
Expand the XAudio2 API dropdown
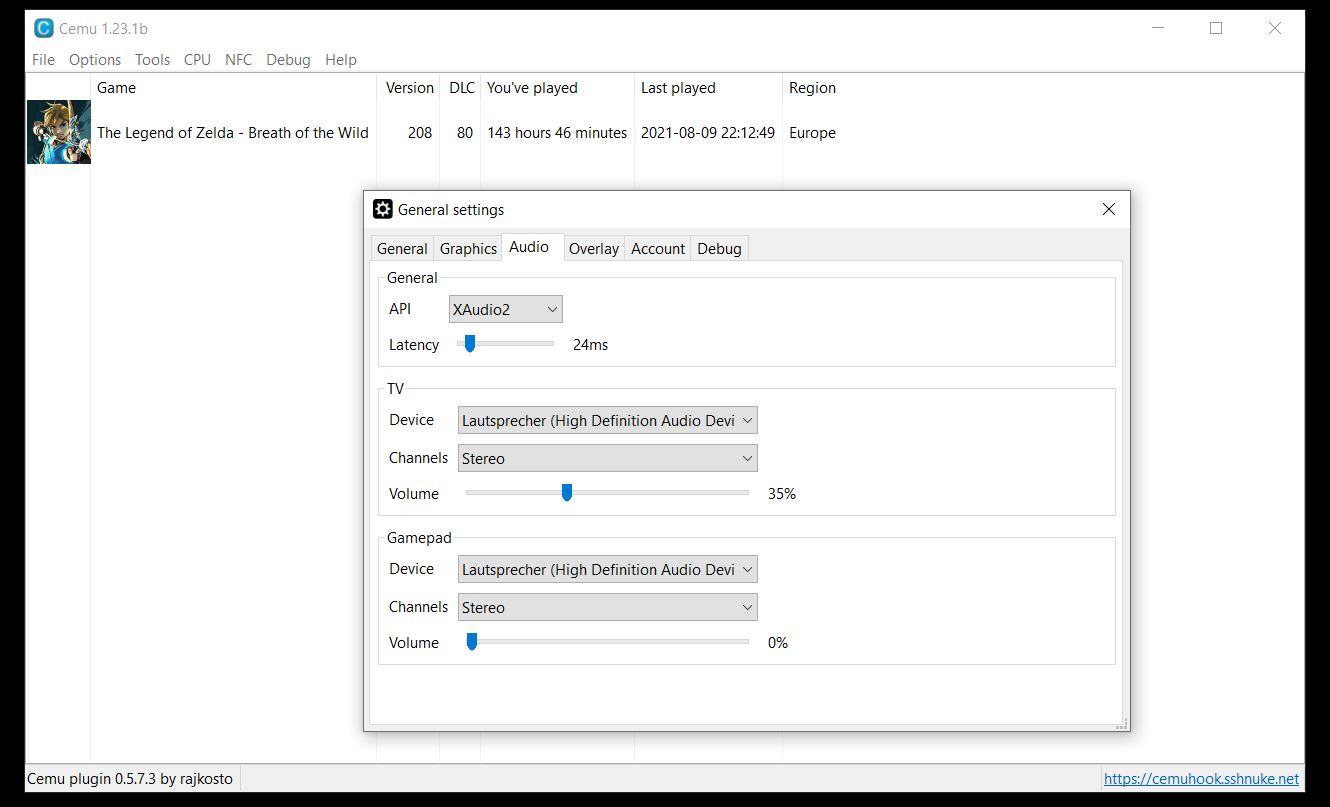pyautogui.click(x=505, y=309)
